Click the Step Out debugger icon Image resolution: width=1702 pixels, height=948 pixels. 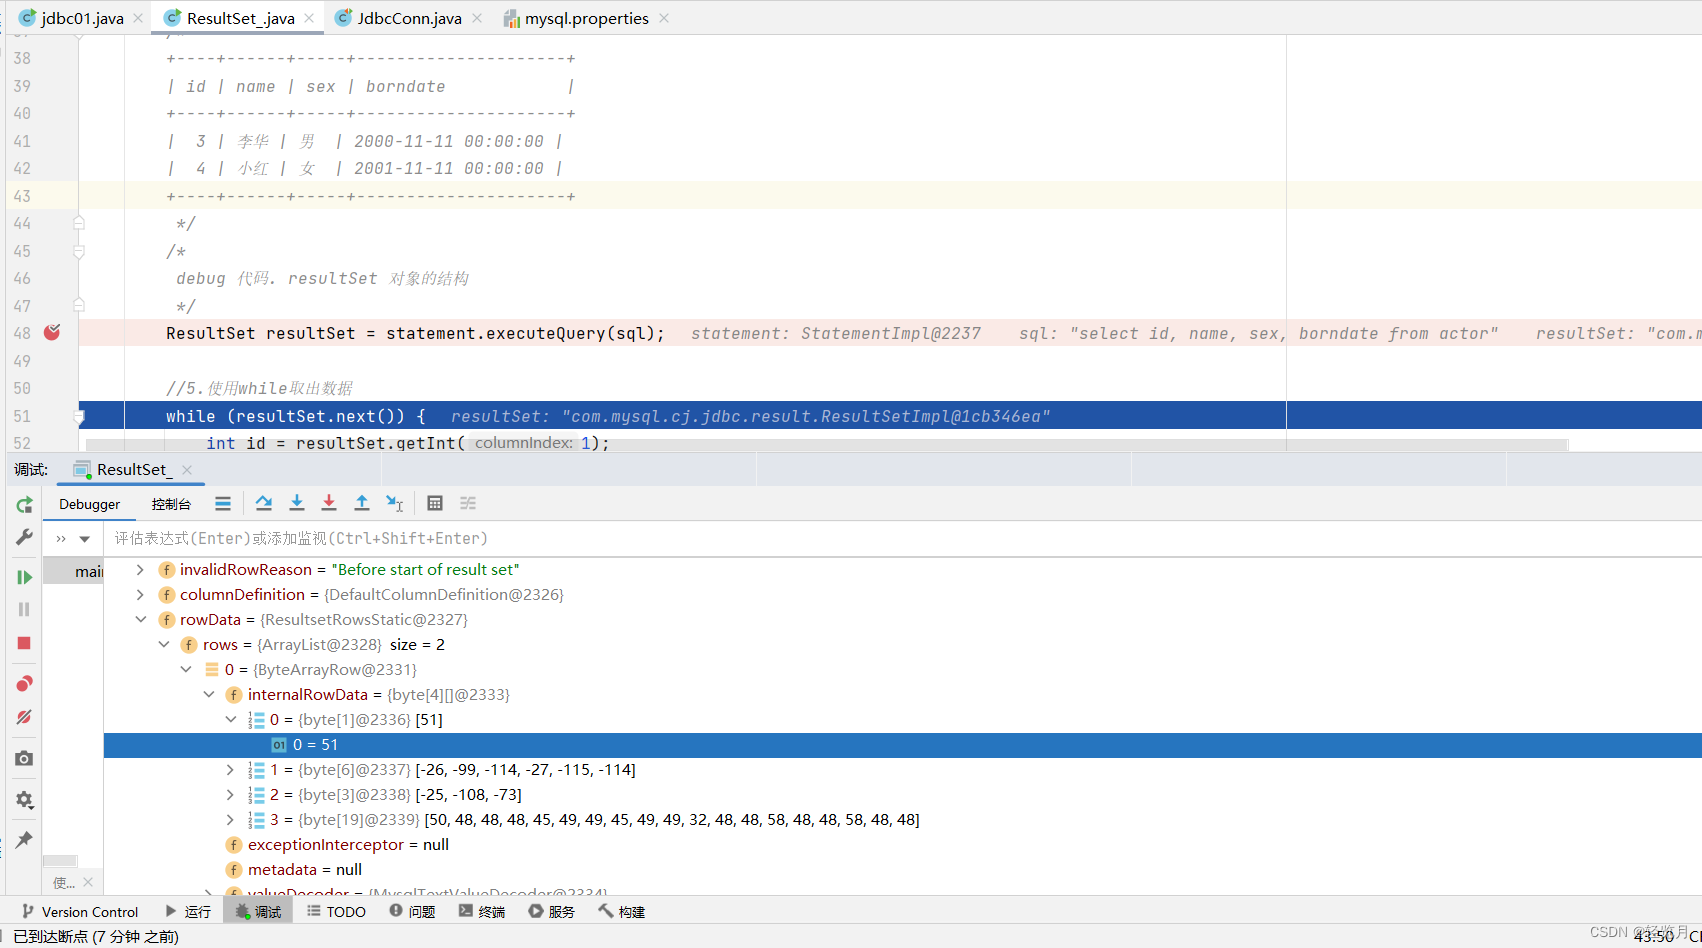click(362, 503)
